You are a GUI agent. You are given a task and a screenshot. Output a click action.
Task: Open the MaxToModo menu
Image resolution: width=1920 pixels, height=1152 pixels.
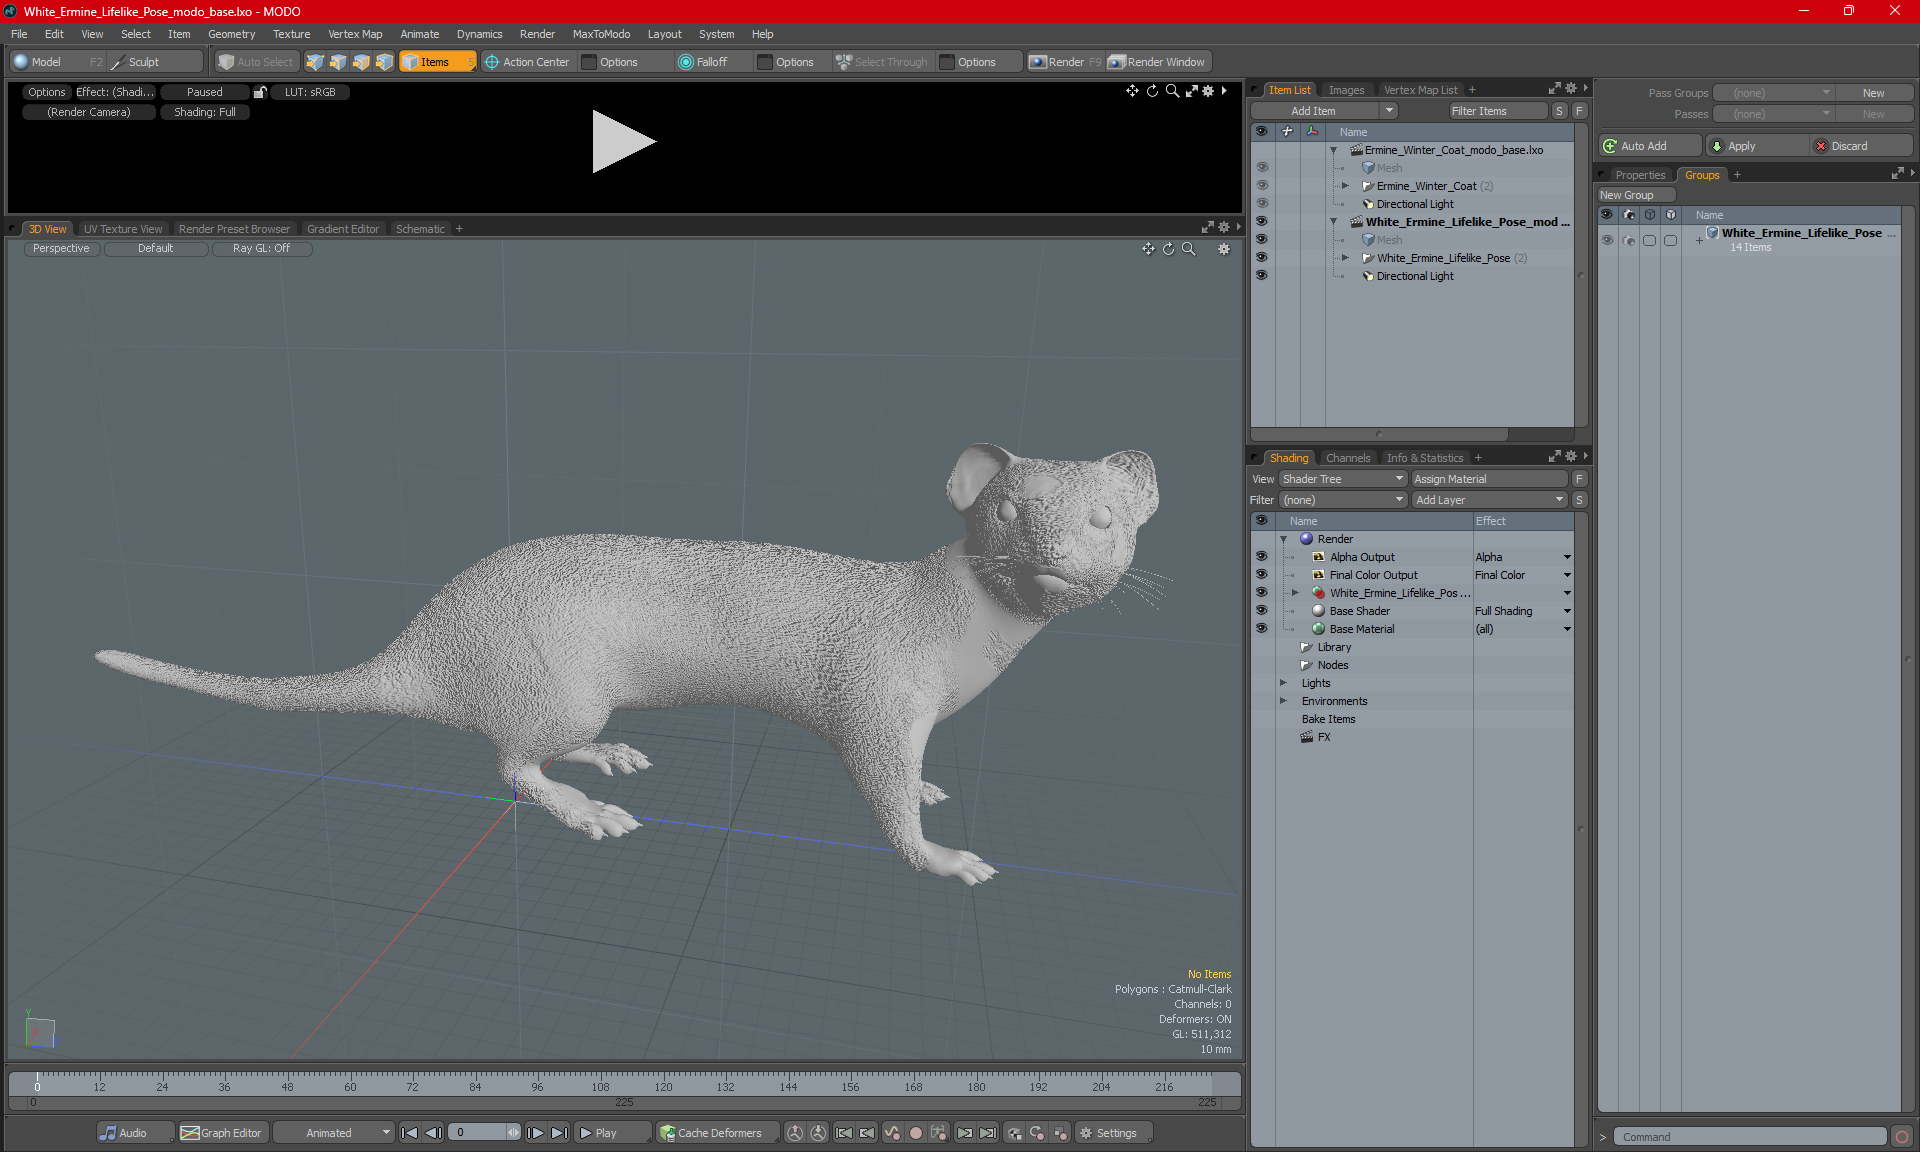pos(601,34)
